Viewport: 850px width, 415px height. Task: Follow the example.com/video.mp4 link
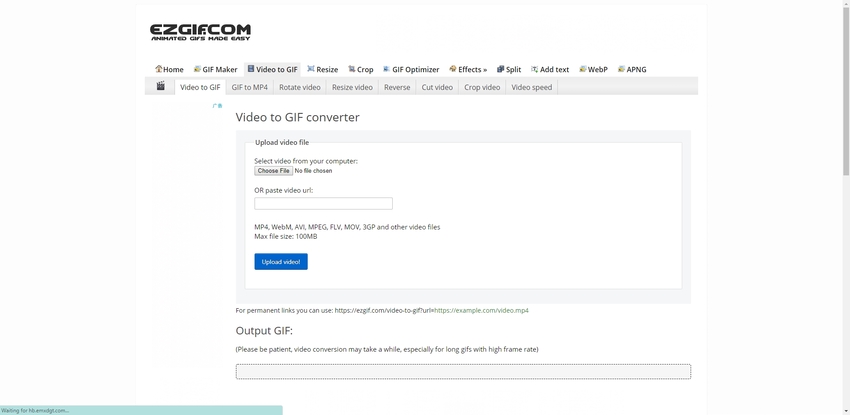click(481, 311)
